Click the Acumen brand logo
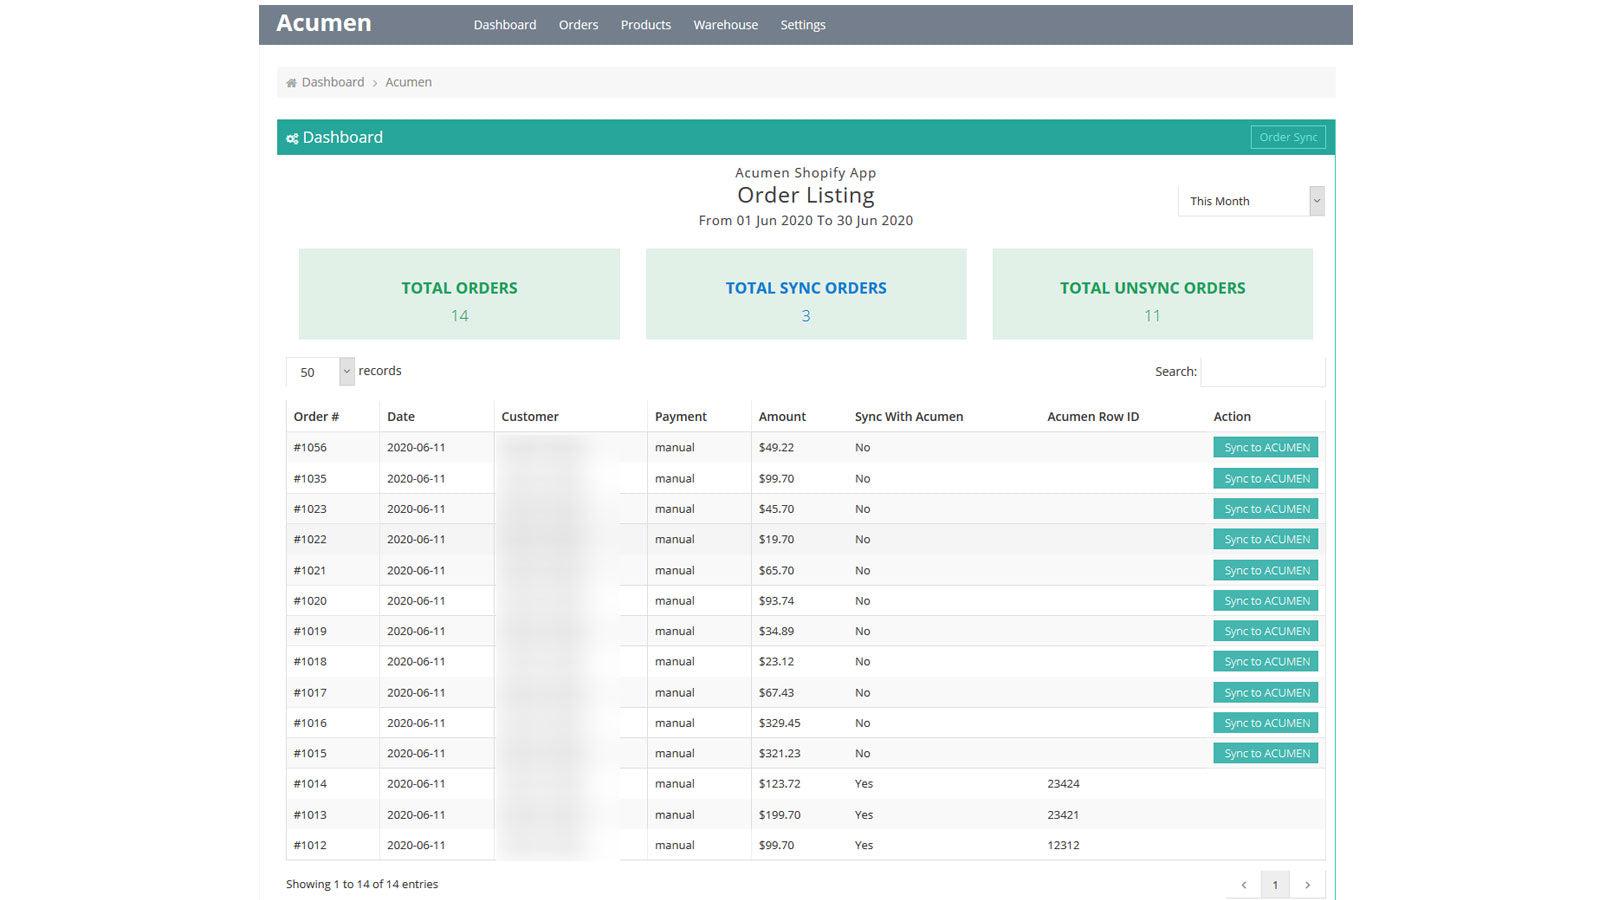This screenshot has width=1600, height=900. [x=323, y=22]
